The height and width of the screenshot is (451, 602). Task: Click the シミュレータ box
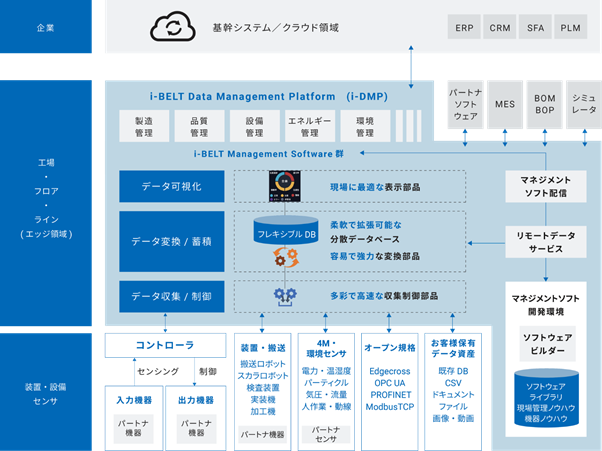(x=584, y=104)
